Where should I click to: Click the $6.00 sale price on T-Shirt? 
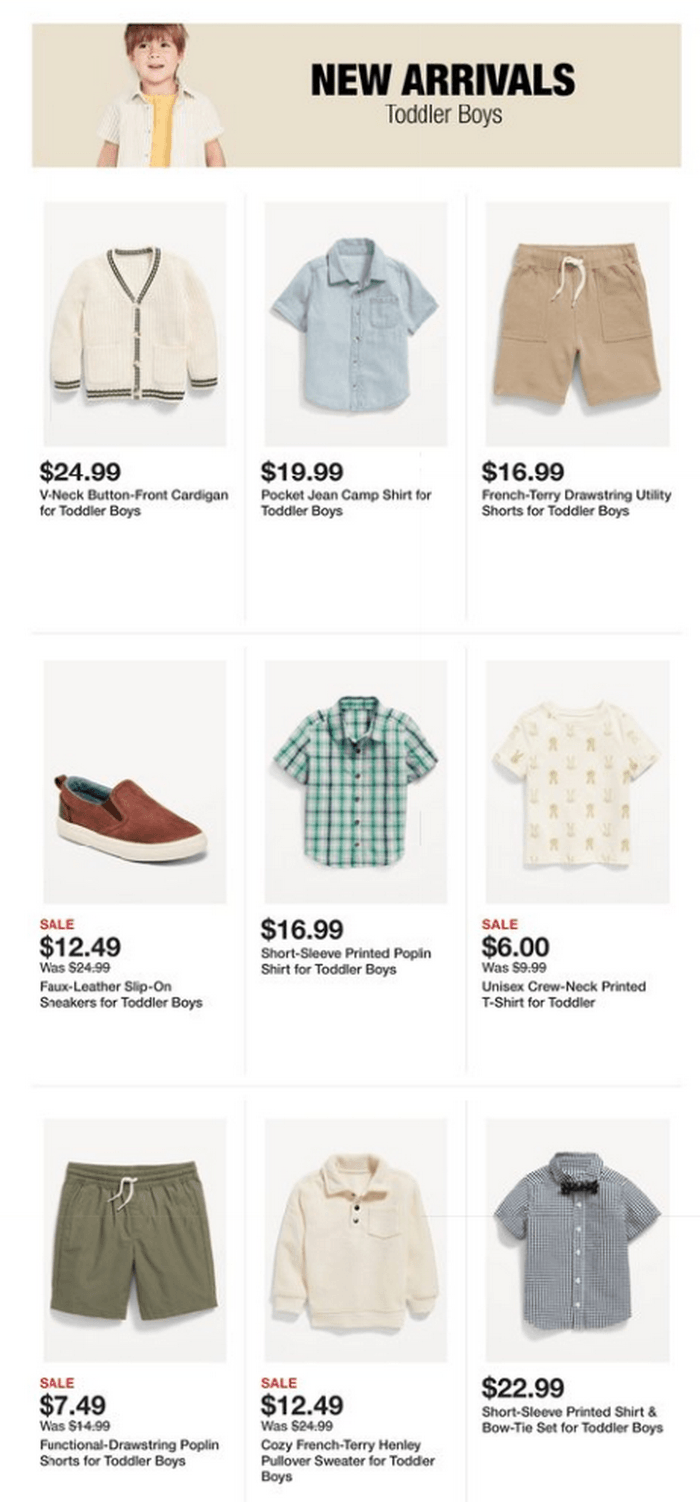(517, 946)
